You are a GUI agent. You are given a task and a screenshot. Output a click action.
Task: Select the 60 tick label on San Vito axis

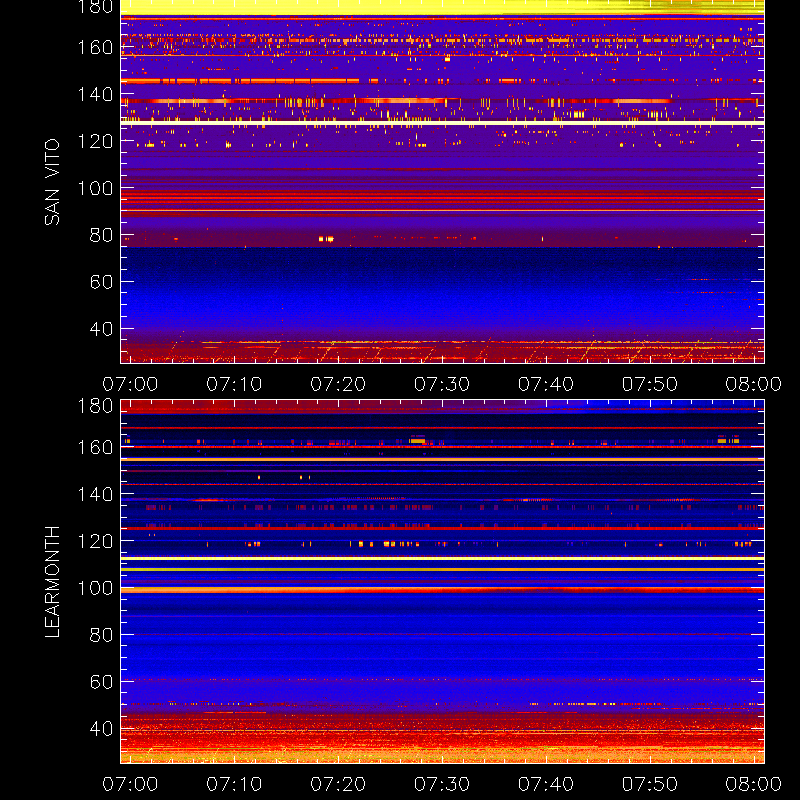click(101, 282)
